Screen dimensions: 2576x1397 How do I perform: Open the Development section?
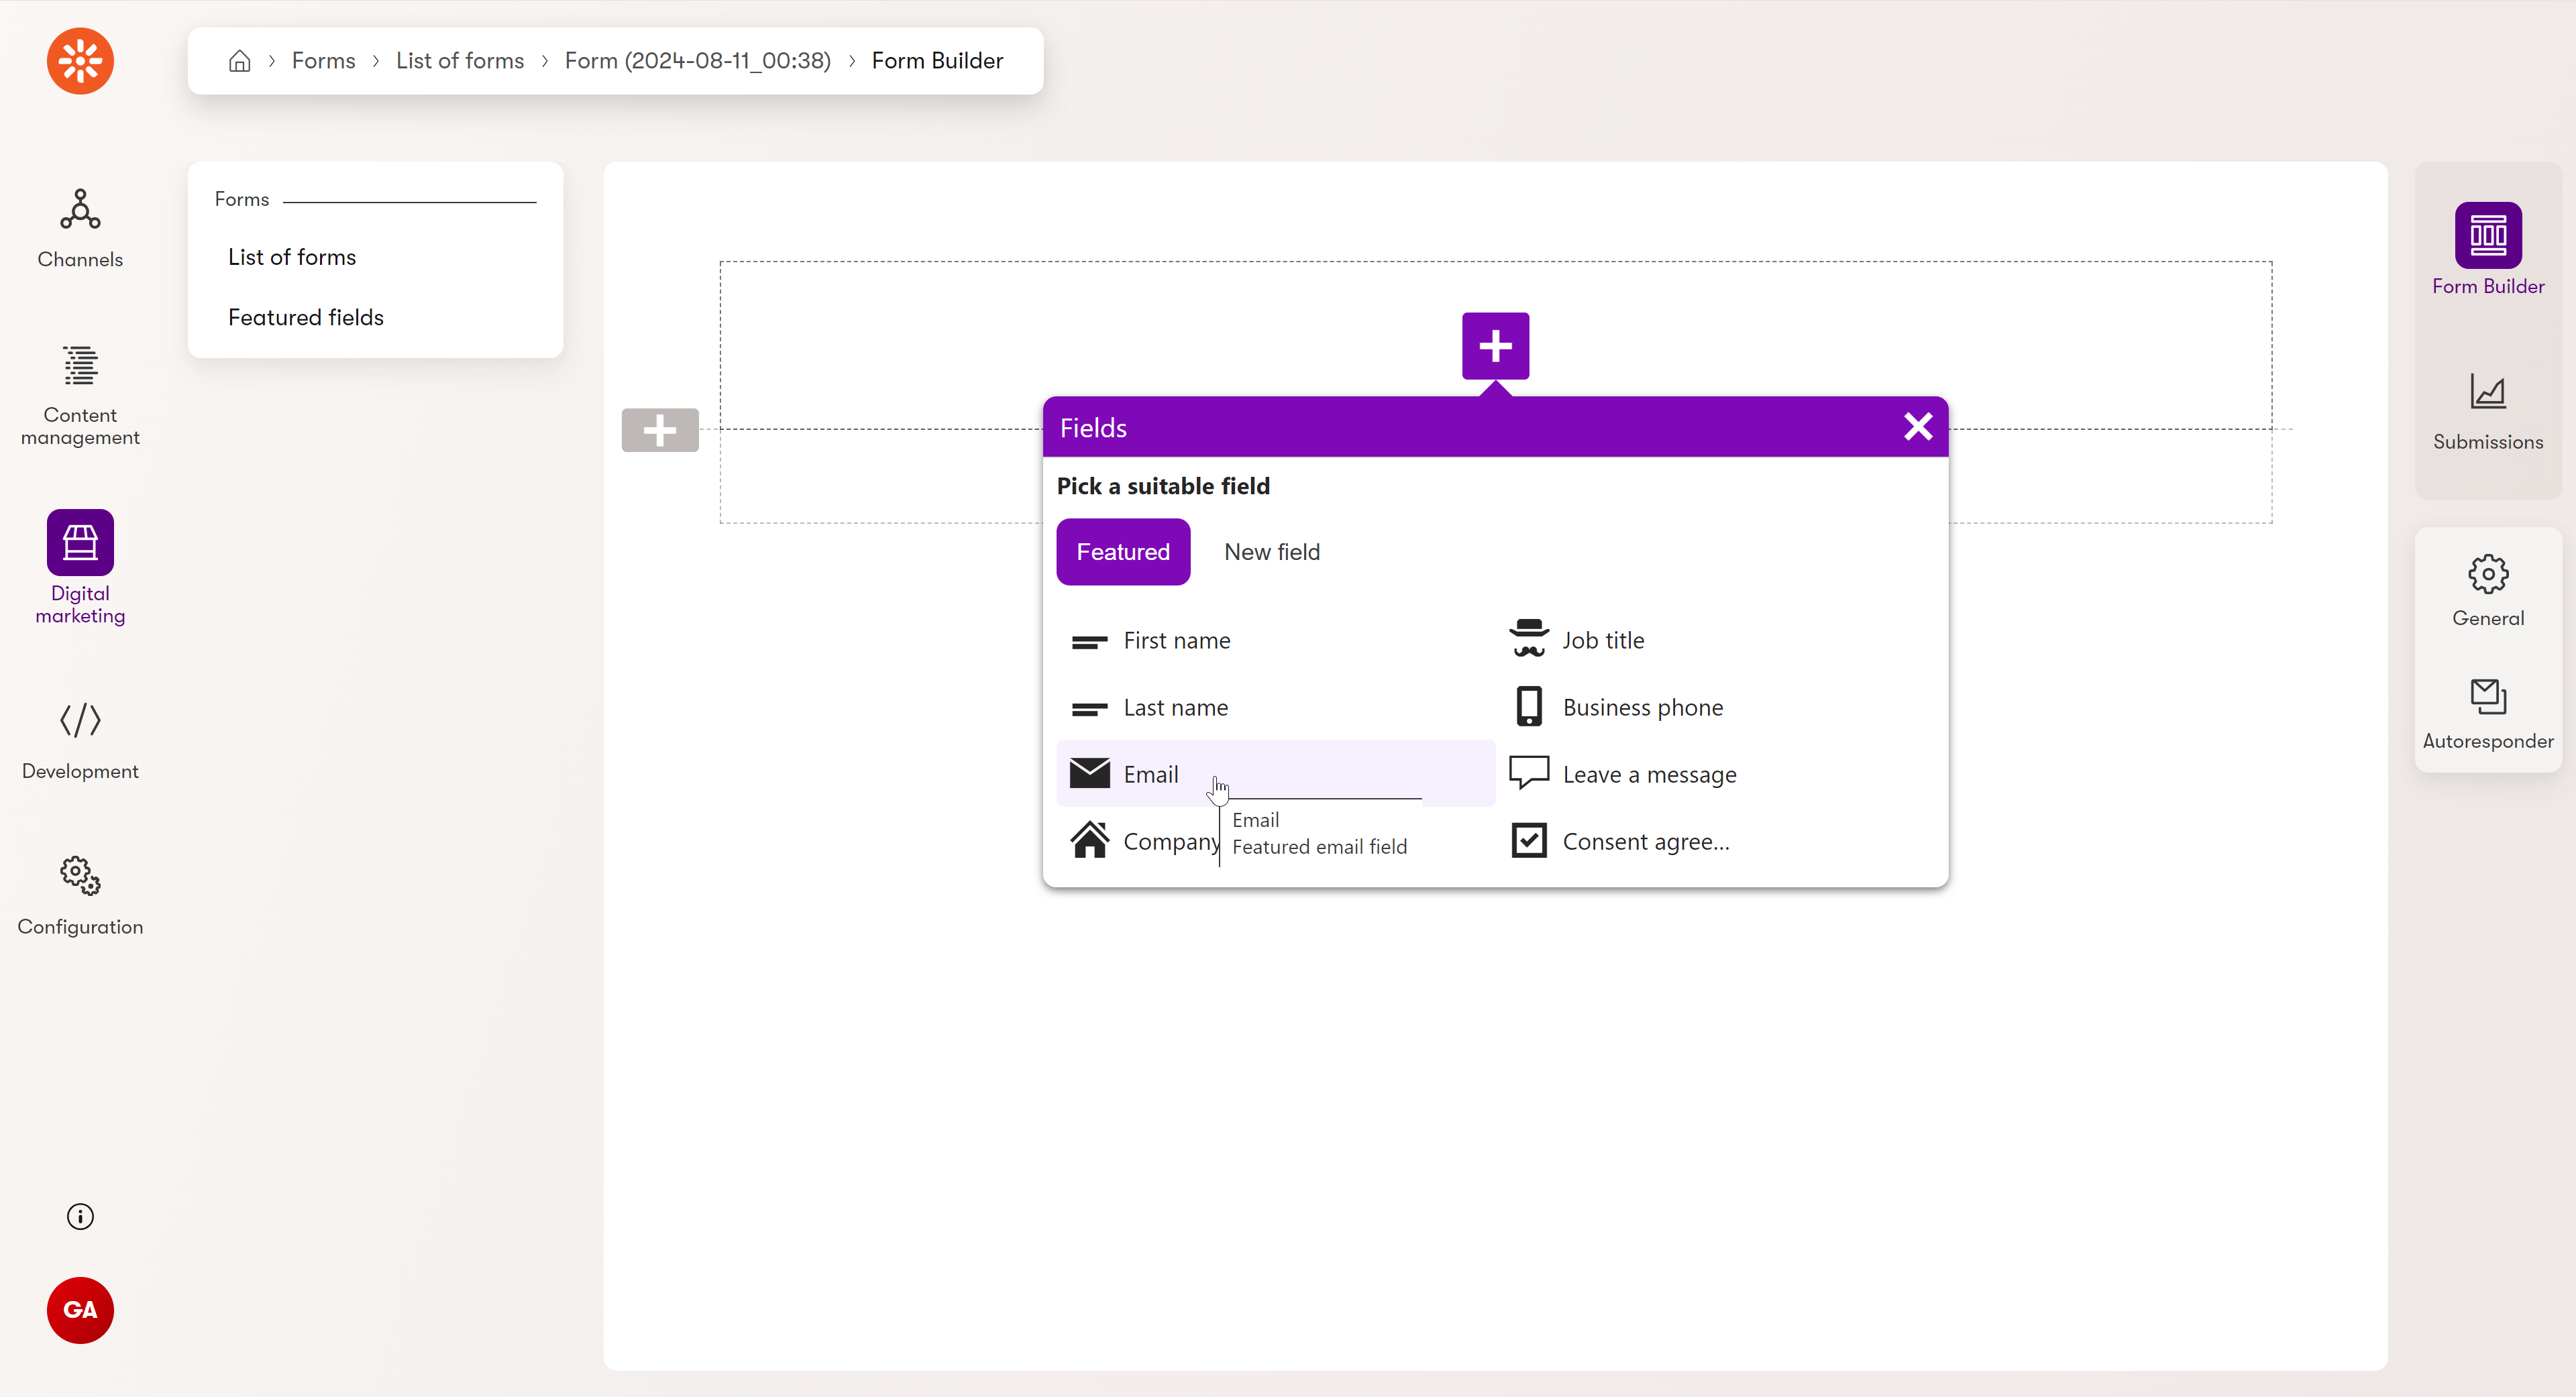pyautogui.click(x=79, y=740)
